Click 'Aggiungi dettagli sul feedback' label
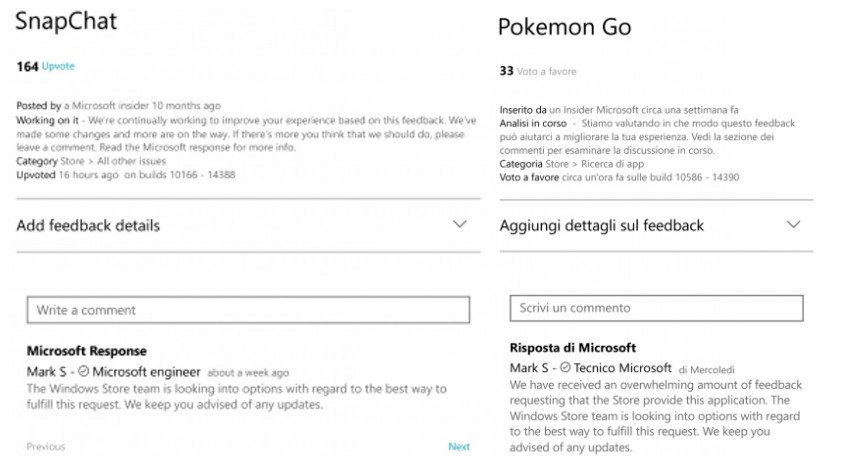This screenshot has height=458, width=863. (602, 226)
